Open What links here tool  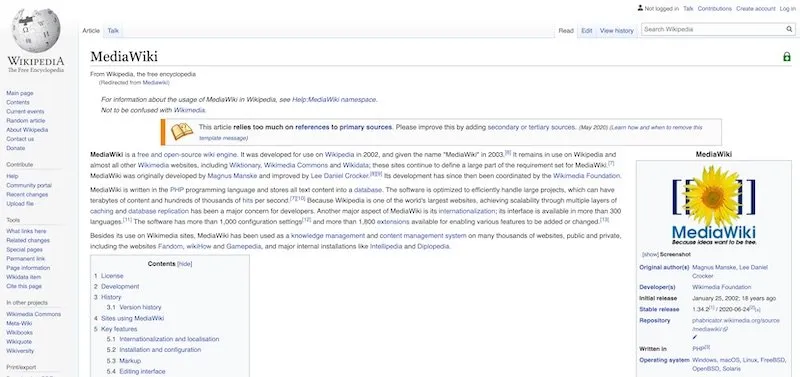pyautogui.click(x=26, y=232)
